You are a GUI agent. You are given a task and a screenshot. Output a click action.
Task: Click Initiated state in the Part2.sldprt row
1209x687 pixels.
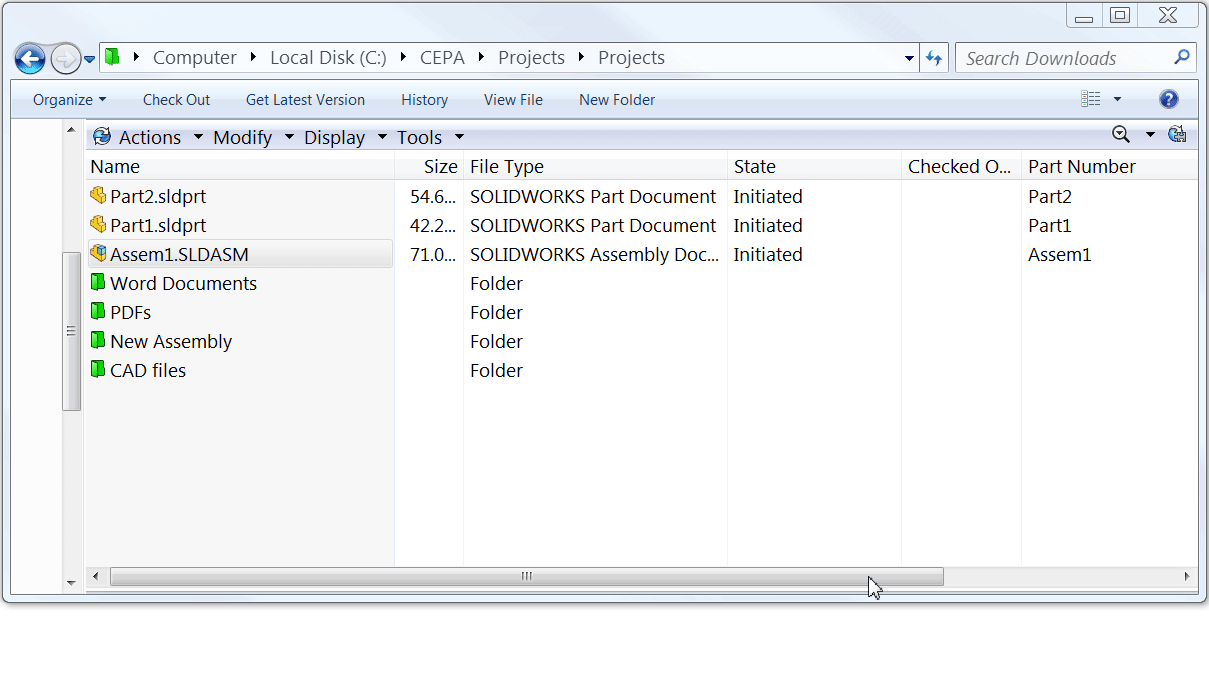click(x=768, y=196)
